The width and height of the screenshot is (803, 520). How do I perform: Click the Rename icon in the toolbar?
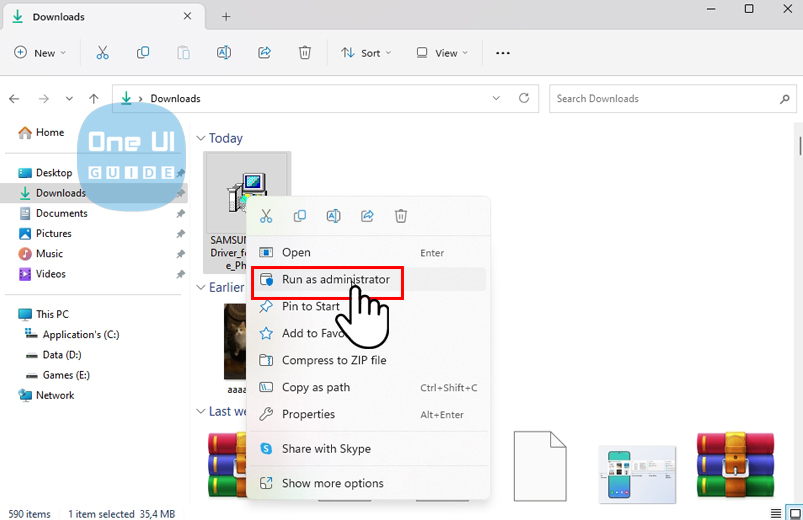(224, 53)
